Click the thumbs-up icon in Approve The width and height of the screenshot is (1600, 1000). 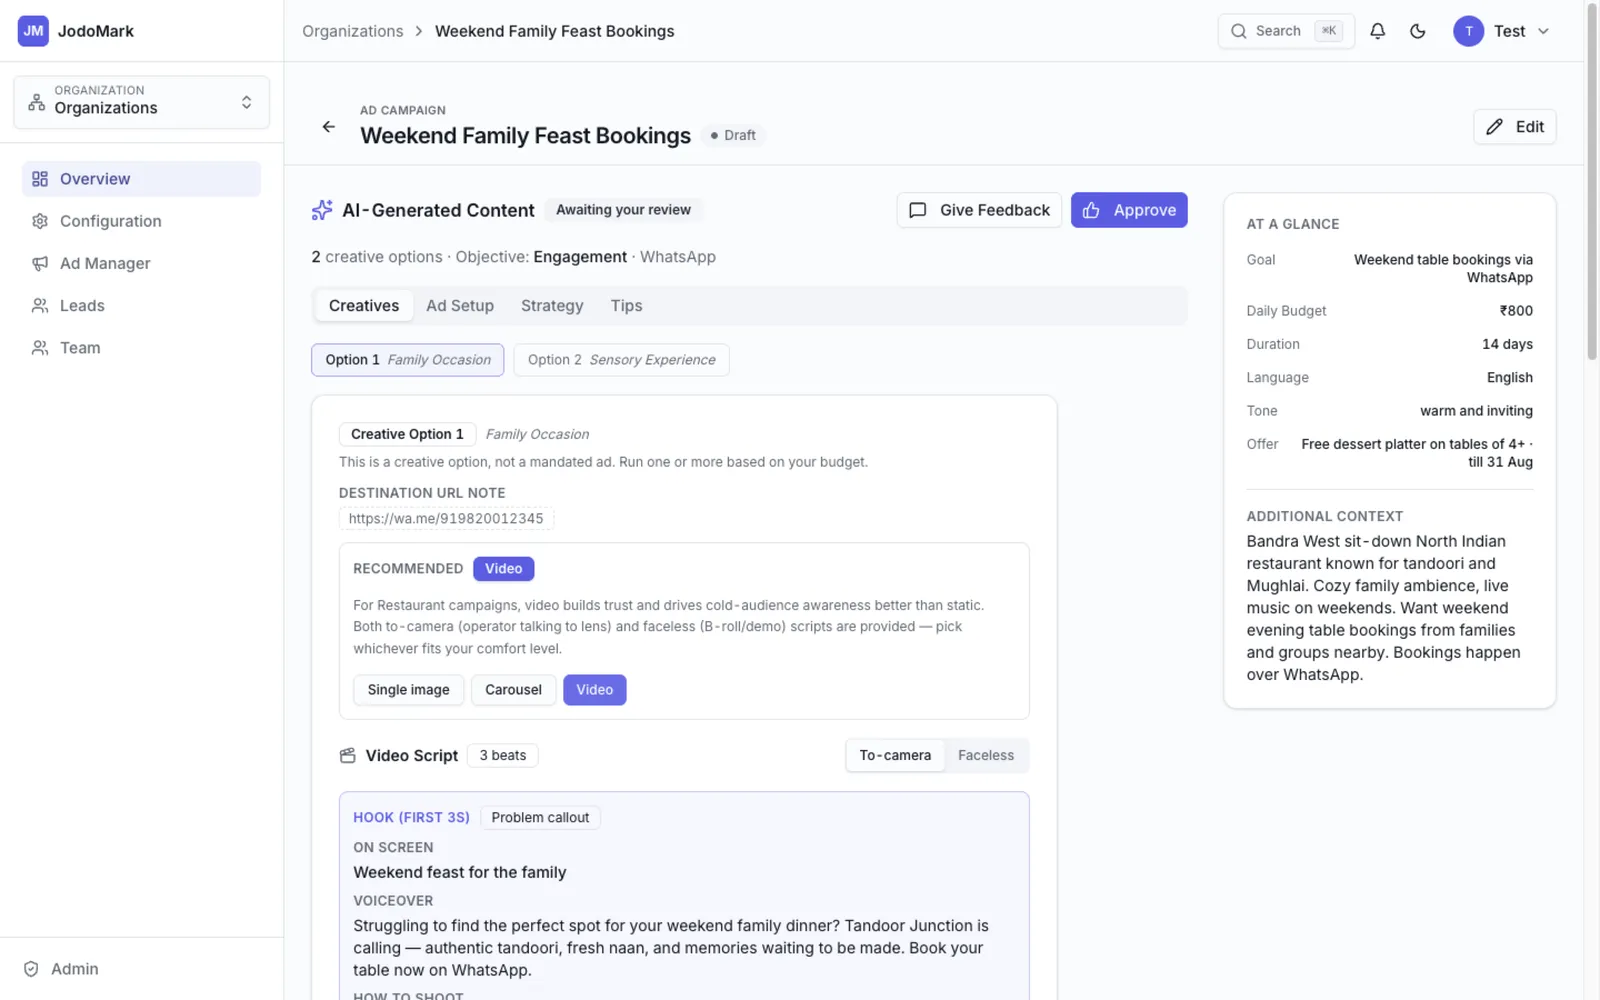pyautogui.click(x=1091, y=210)
